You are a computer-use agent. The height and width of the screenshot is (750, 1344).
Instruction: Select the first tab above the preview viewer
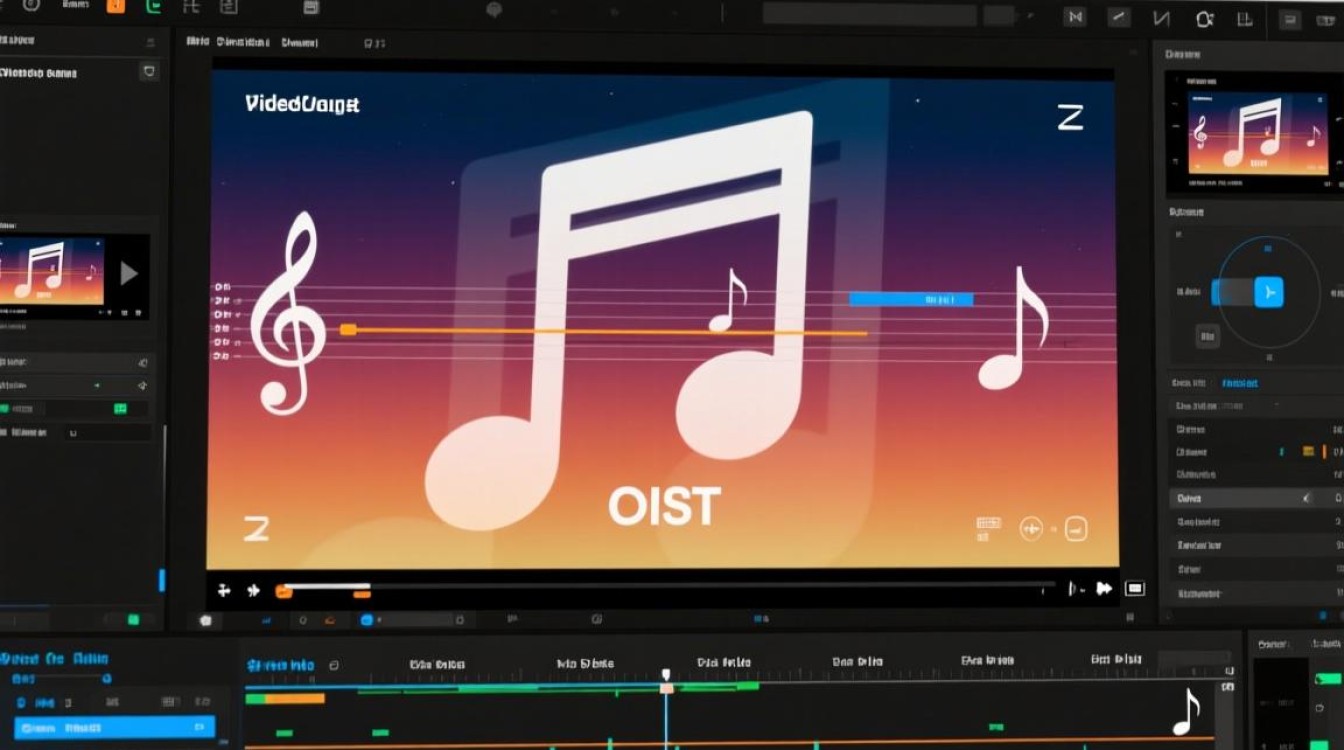198,42
